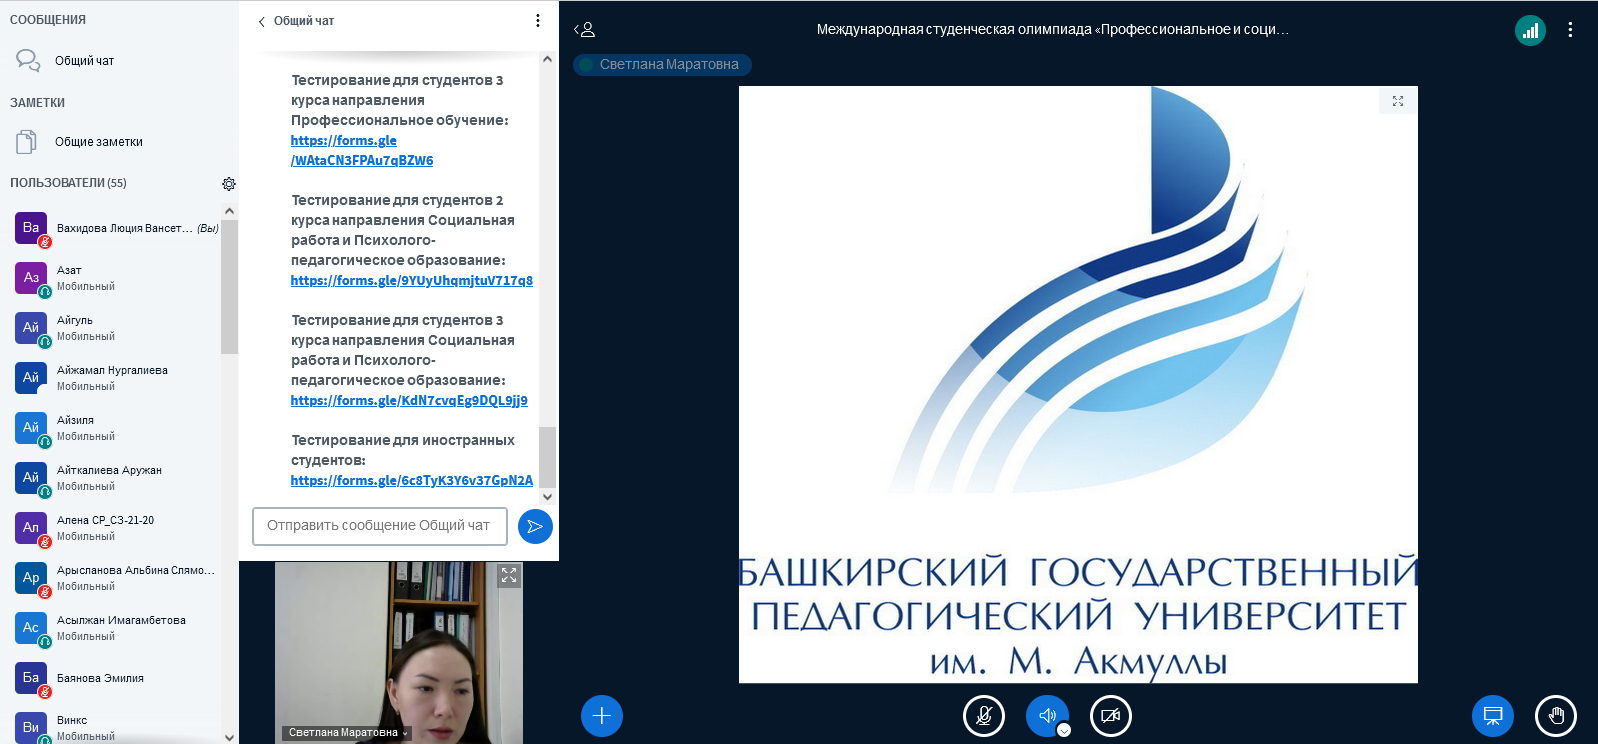
Task: Open the foreign students test link
Action: point(411,481)
